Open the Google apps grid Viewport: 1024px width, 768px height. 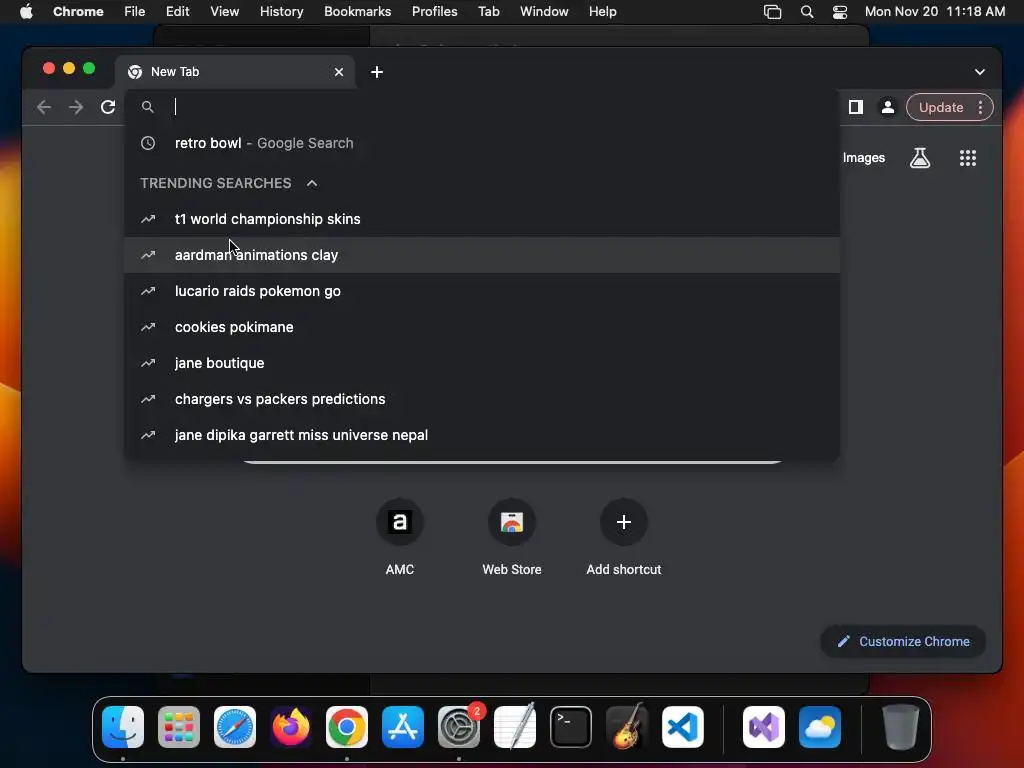pyautogui.click(x=968, y=157)
